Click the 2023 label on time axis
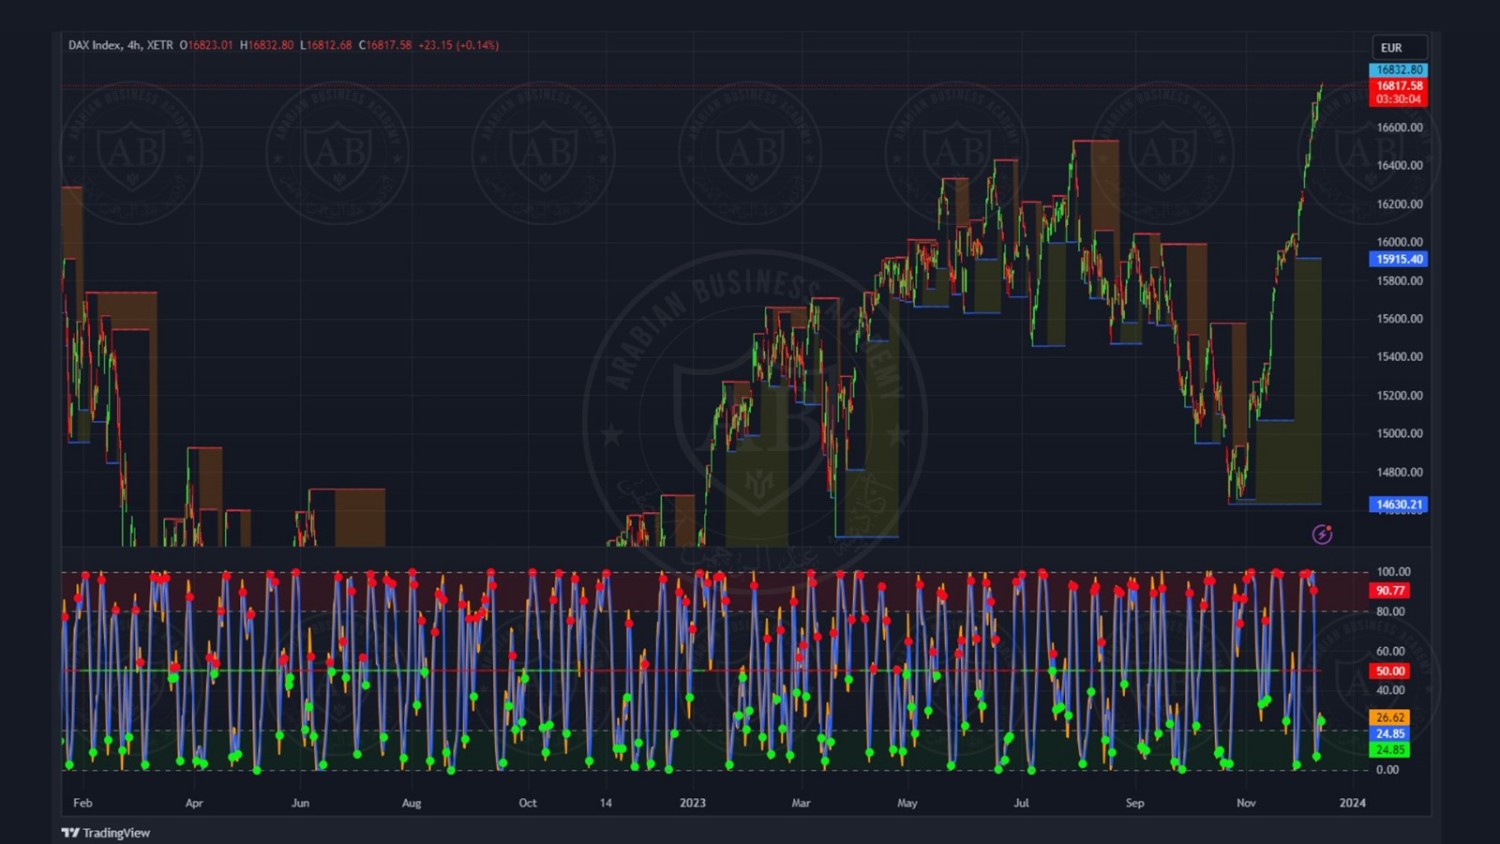The width and height of the screenshot is (1500, 844). (x=693, y=803)
